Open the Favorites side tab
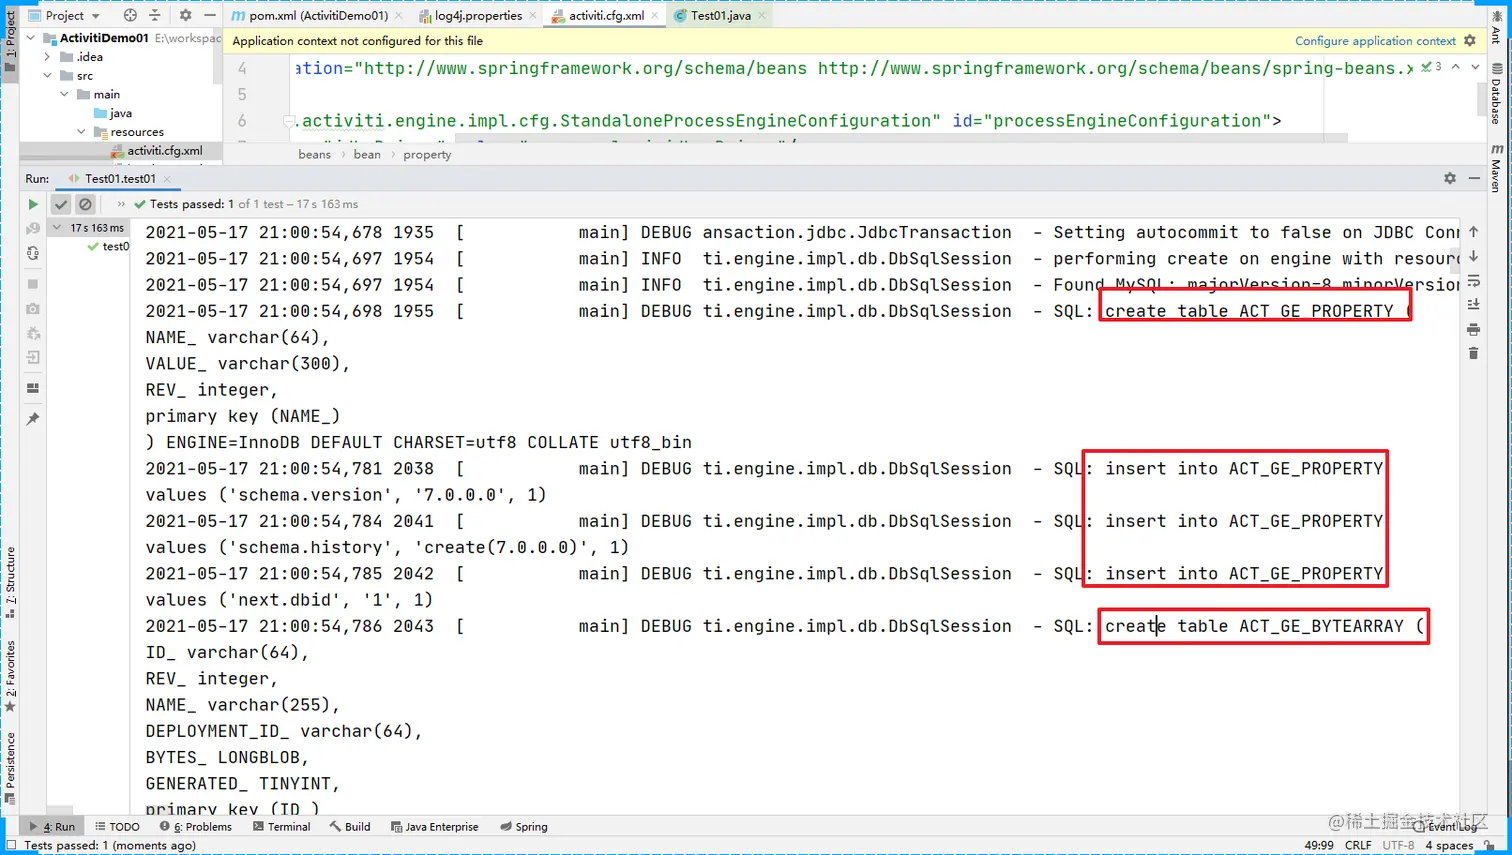 [10, 677]
